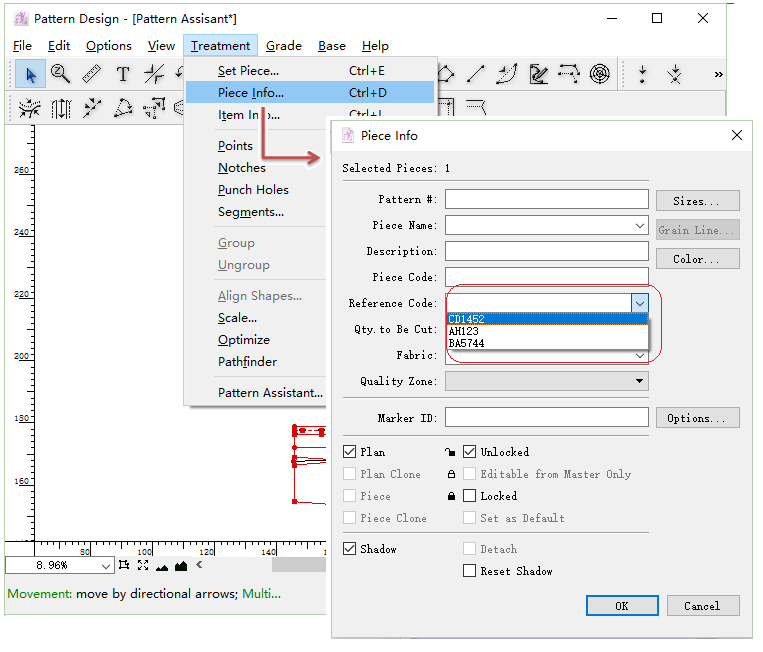Image resolution: width=763 pixels, height=652 pixels.
Task: Open the Quality Zone dropdown
Action: (639, 381)
